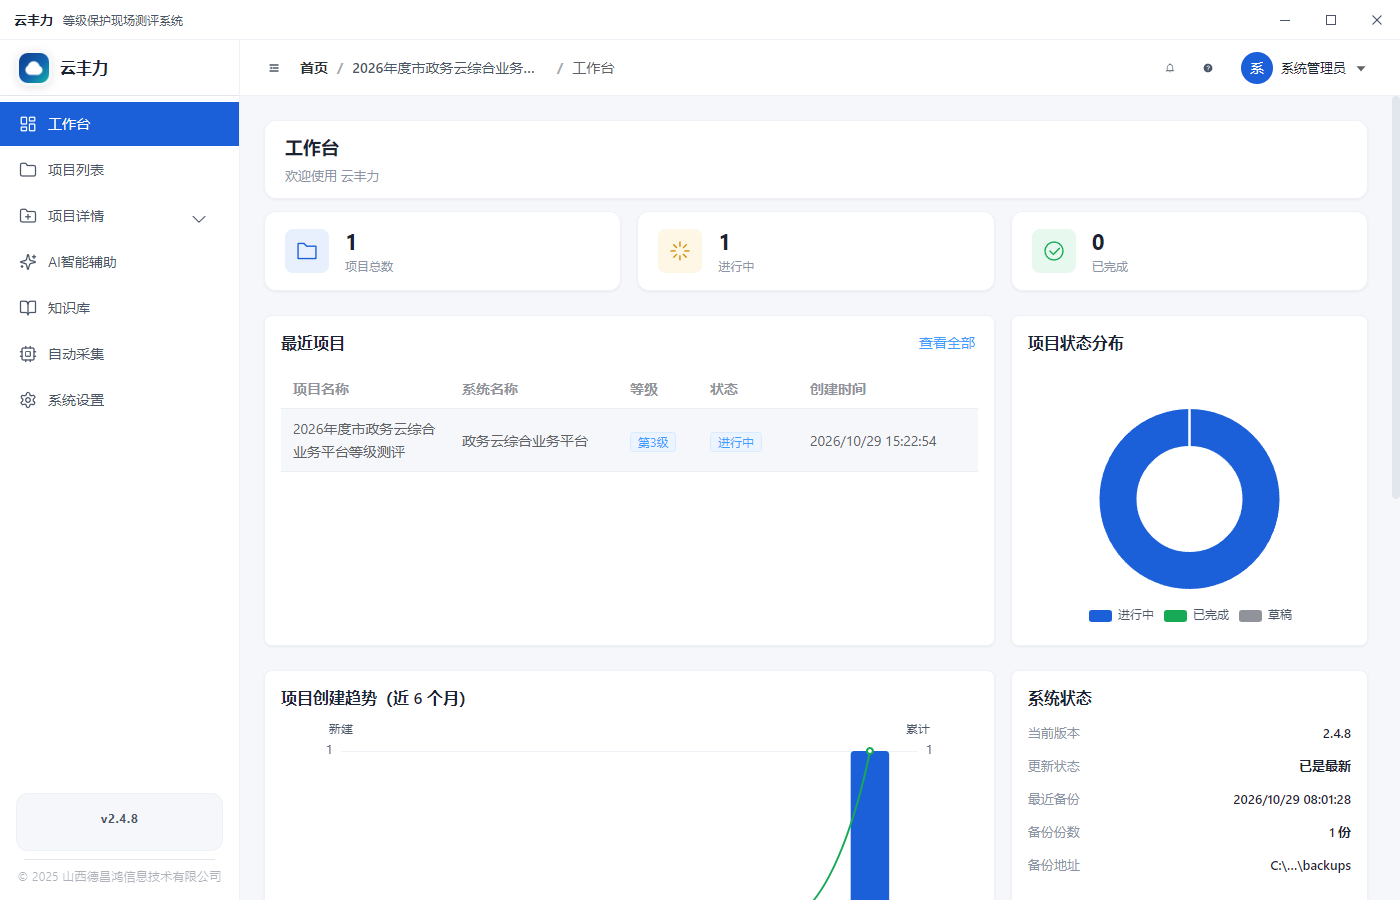Expand the 项目详情 submenu chevron
1400x900 pixels.
(199, 218)
